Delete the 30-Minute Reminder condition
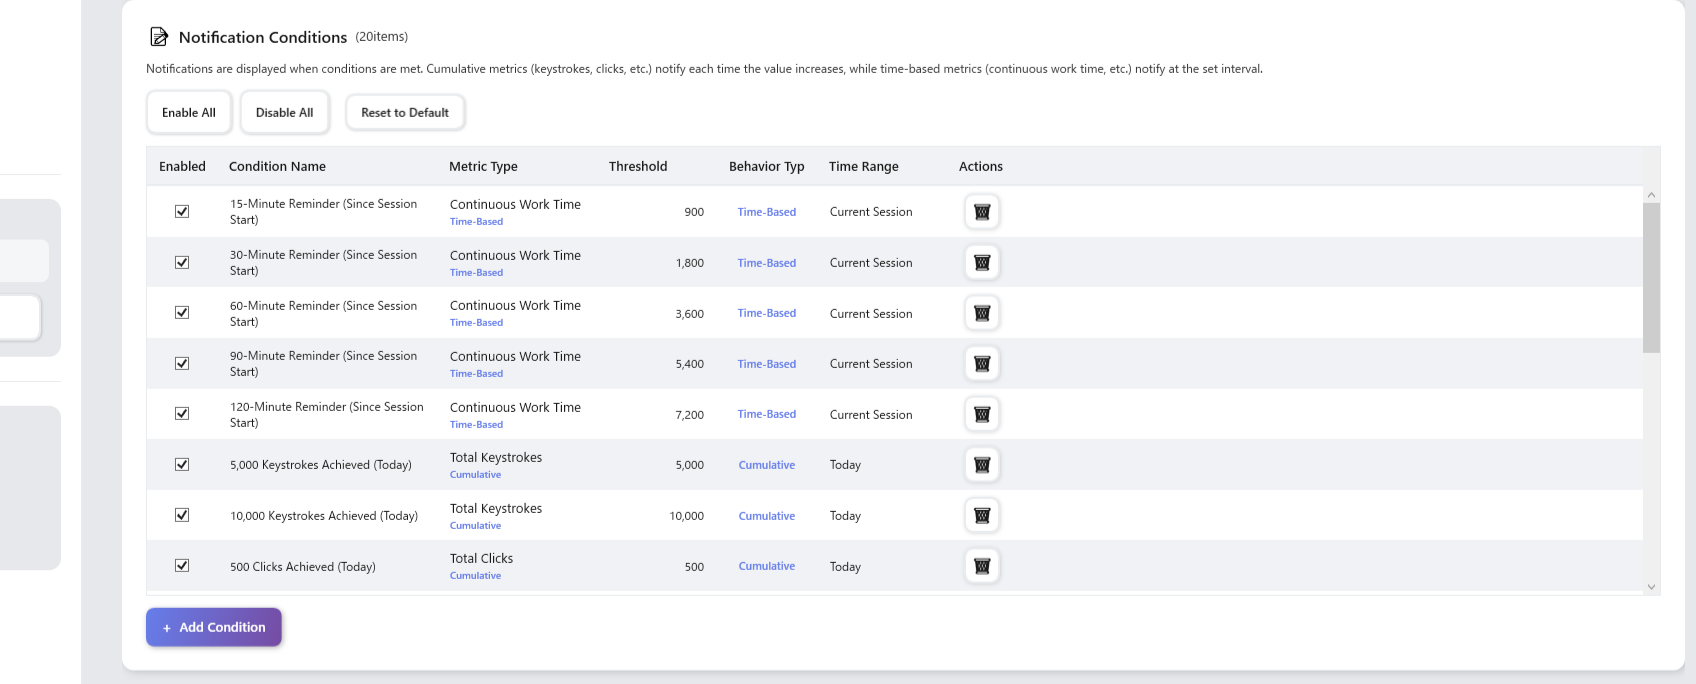1696x684 pixels. [982, 263]
